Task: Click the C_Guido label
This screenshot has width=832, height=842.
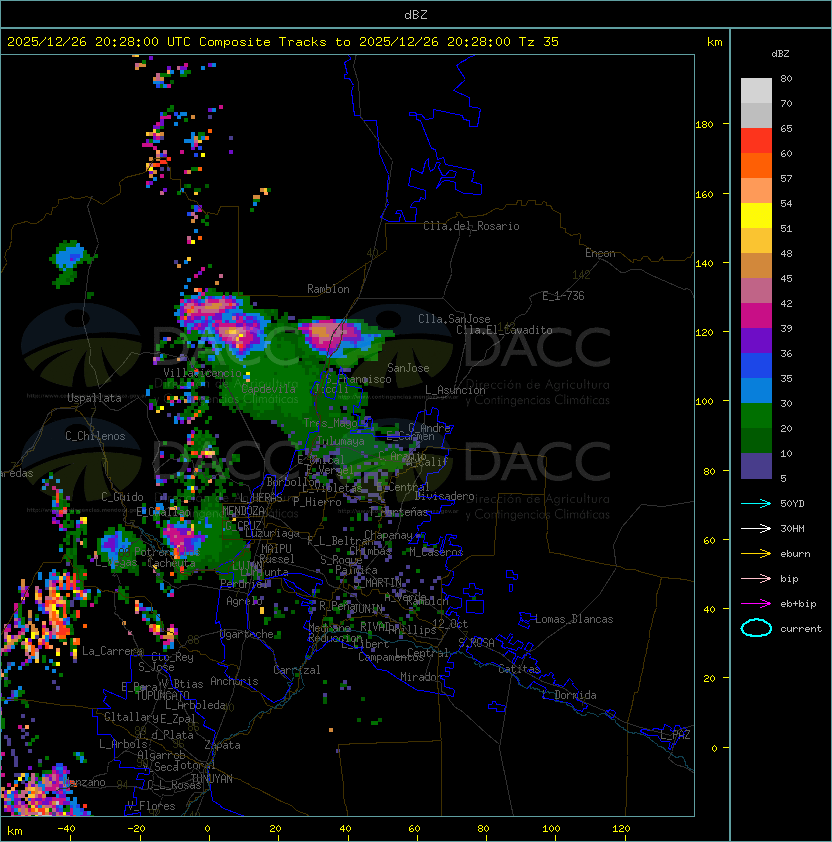Action: coord(122,497)
